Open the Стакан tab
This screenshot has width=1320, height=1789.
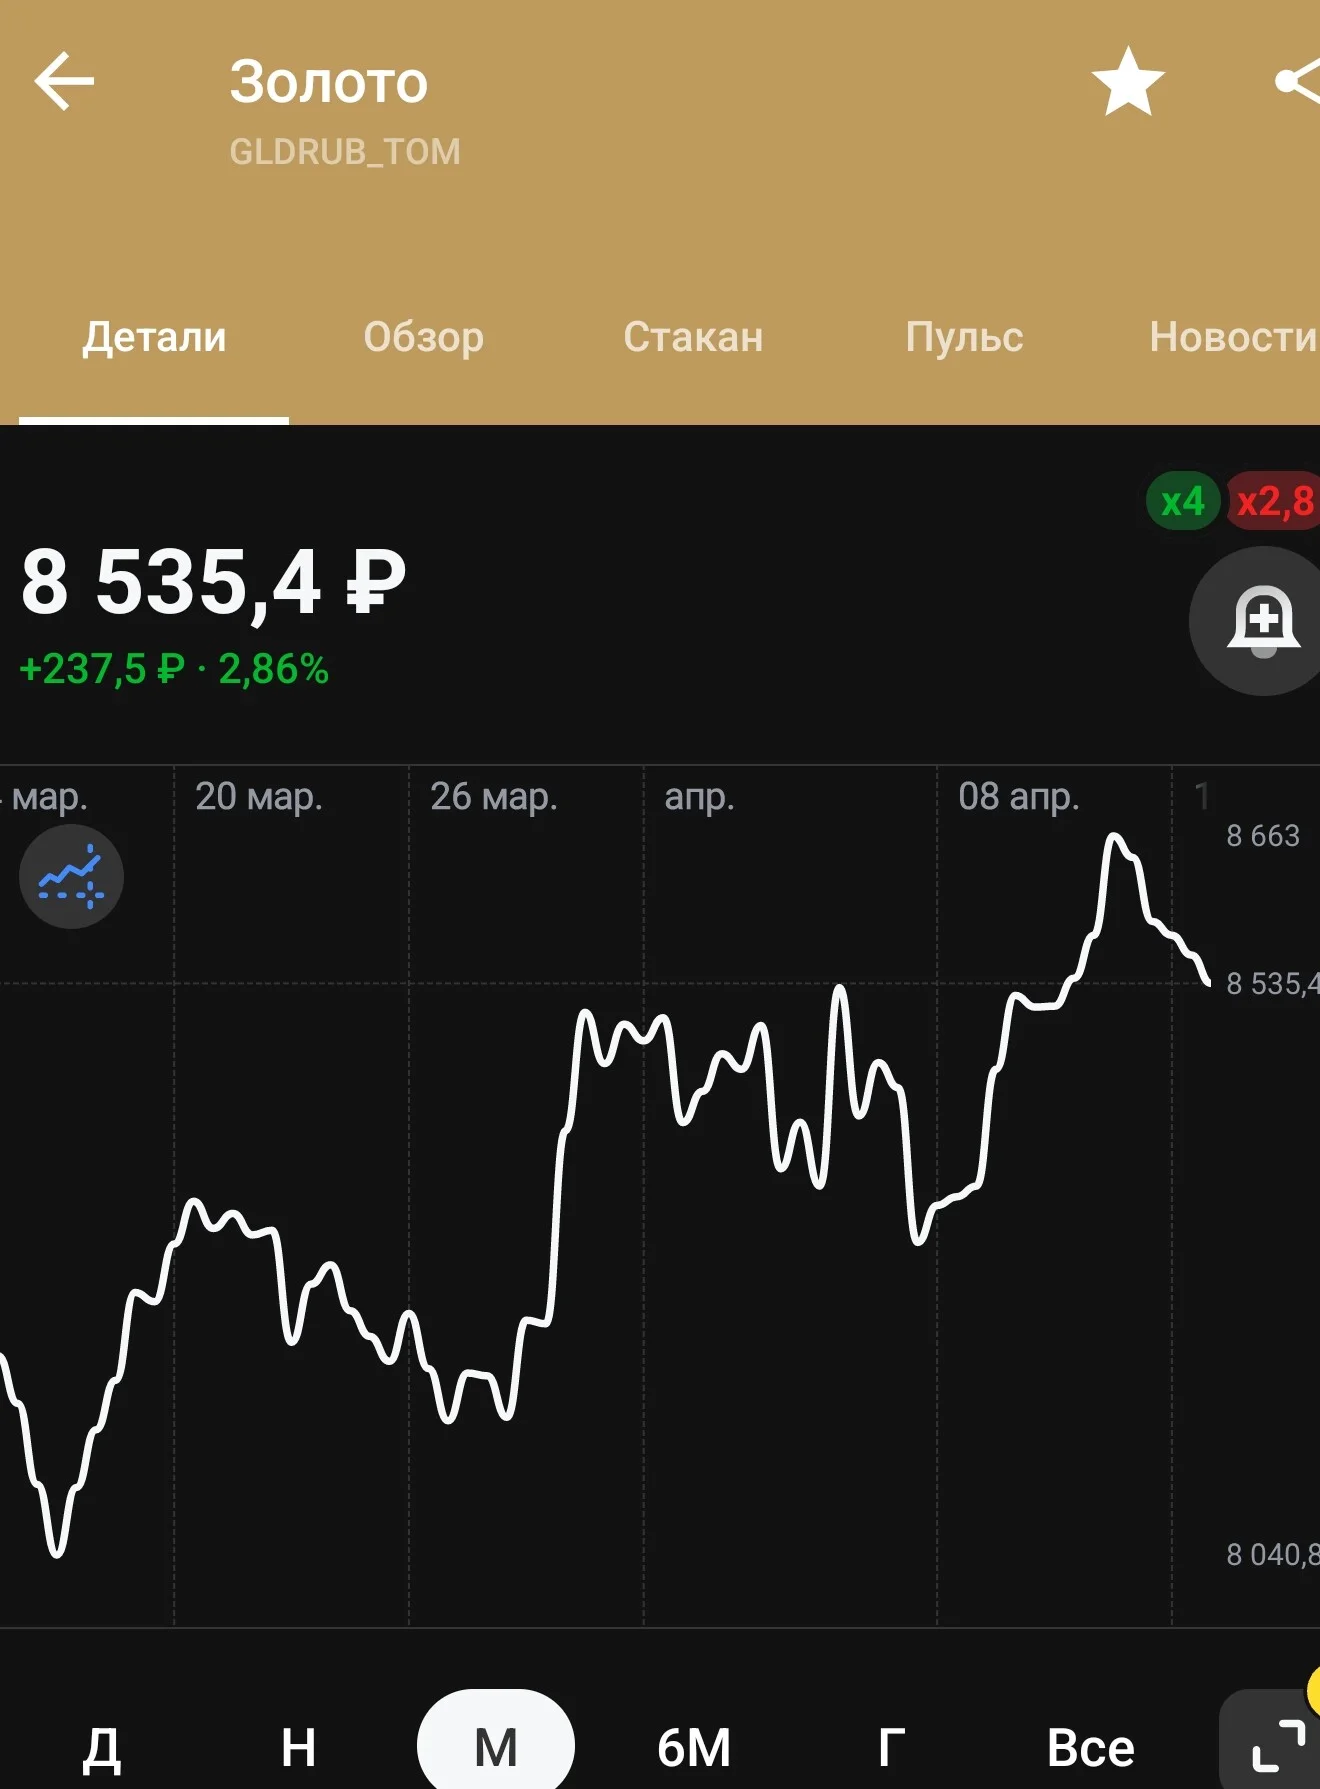point(693,337)
